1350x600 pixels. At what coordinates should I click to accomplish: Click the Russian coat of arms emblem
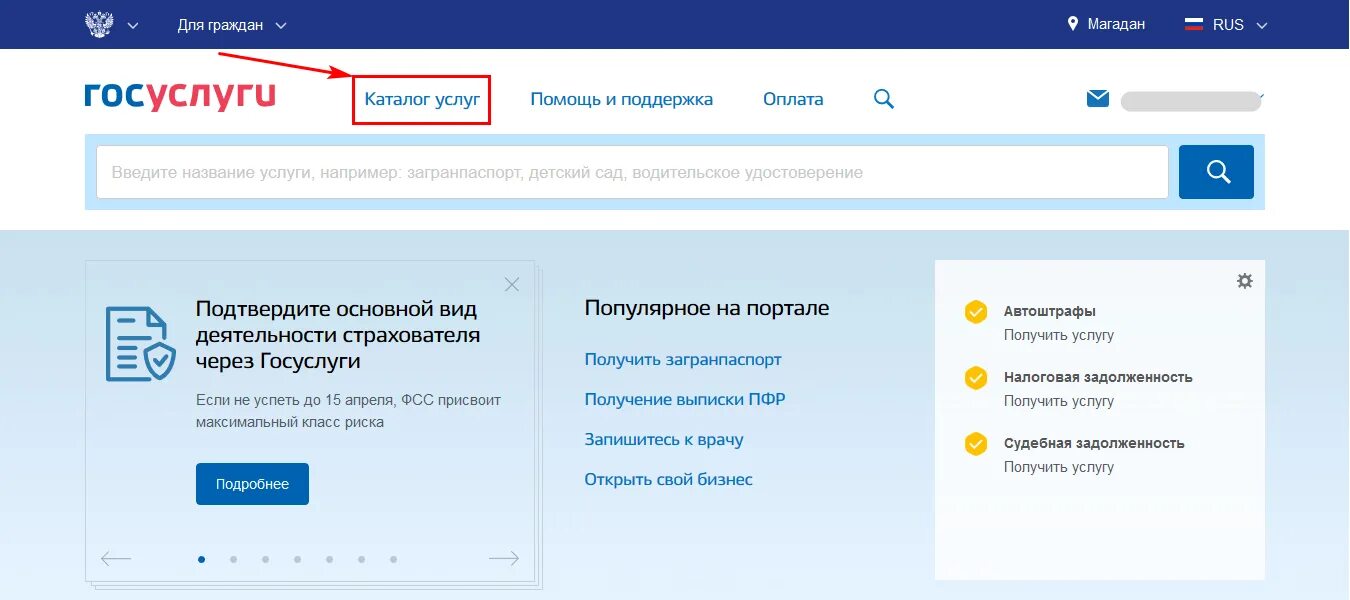99,24
